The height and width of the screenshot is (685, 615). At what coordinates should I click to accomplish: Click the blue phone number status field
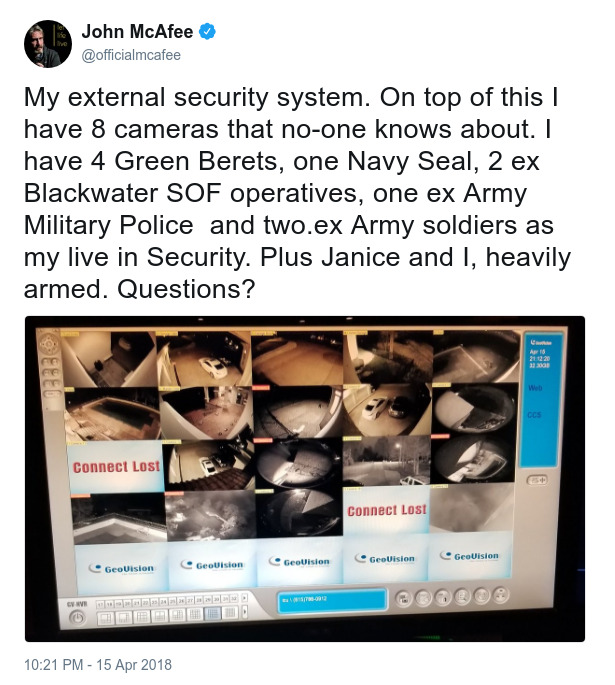click(x=332, y=600)
